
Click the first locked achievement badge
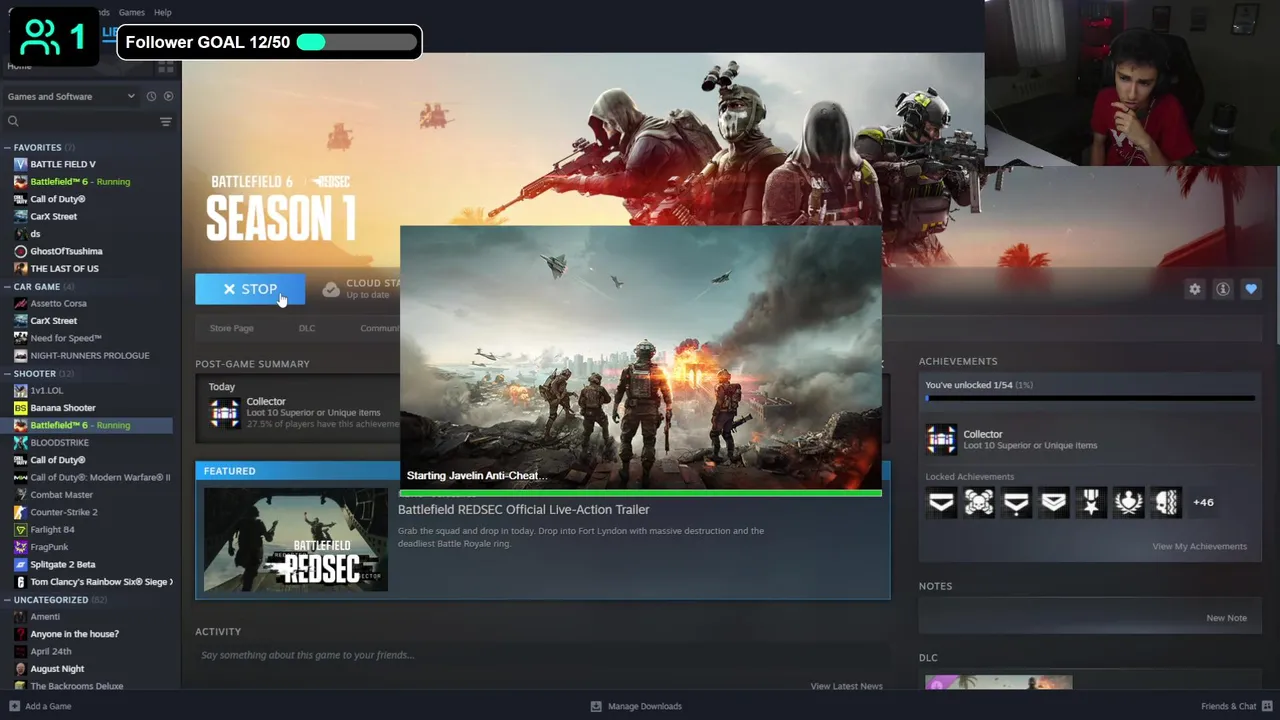coord(941,502)
